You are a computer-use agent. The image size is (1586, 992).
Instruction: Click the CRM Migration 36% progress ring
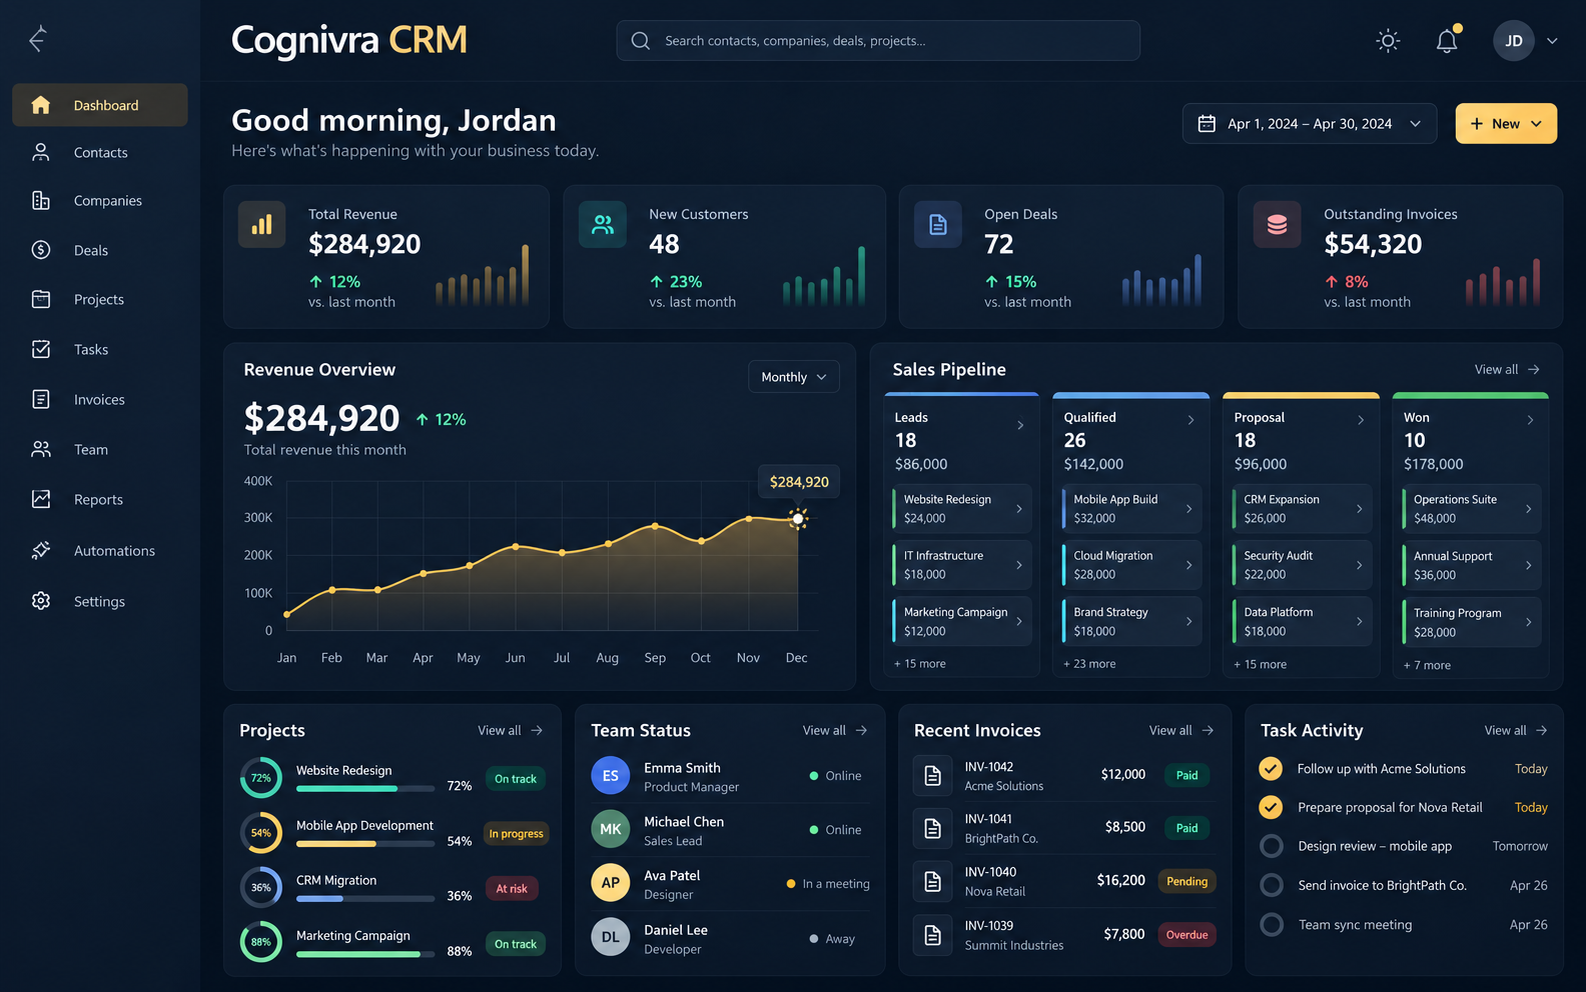tap(261, 887)
